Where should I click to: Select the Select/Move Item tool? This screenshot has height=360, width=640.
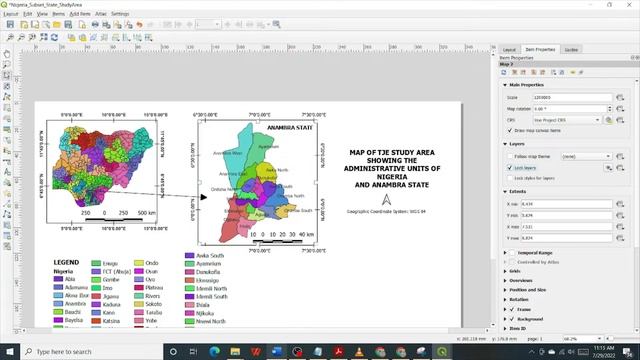coord(7,76)
